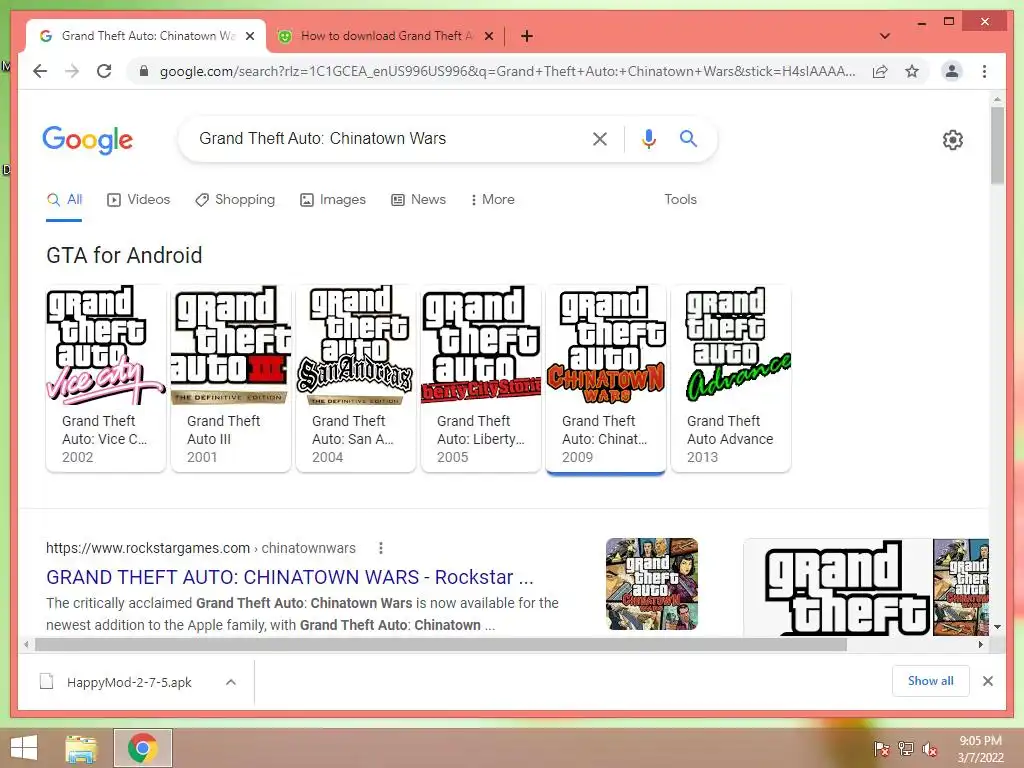Close the How to download Grand Theft tab
Viewport: 1024px width, 768px height.
click(x=488, y=36)
